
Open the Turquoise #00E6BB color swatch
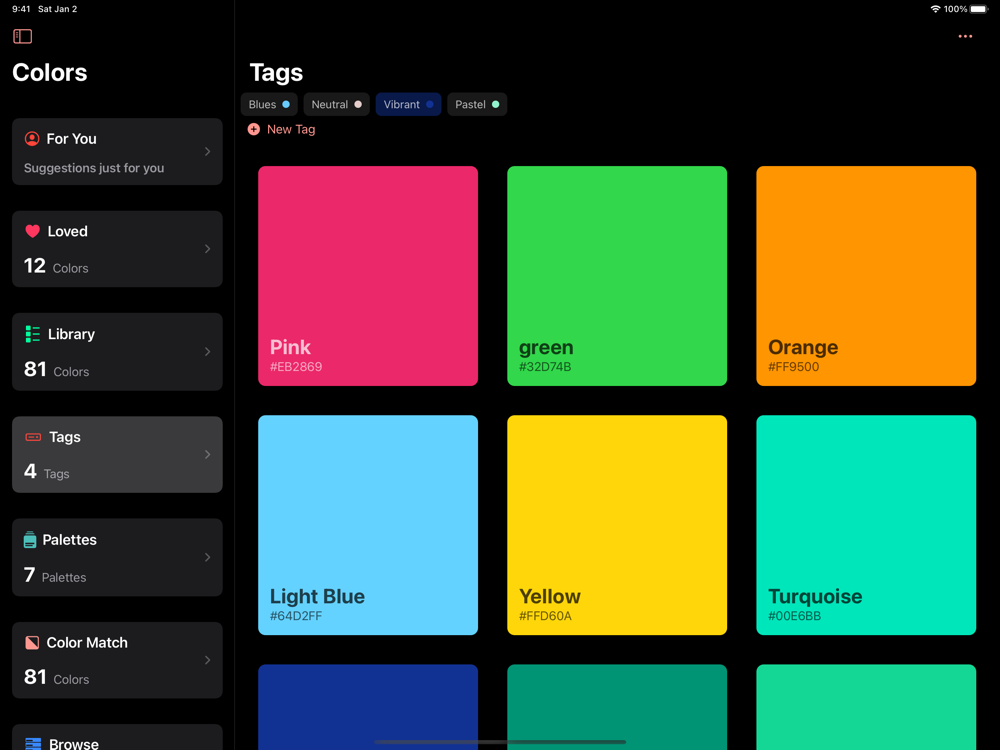pos(866,525)
